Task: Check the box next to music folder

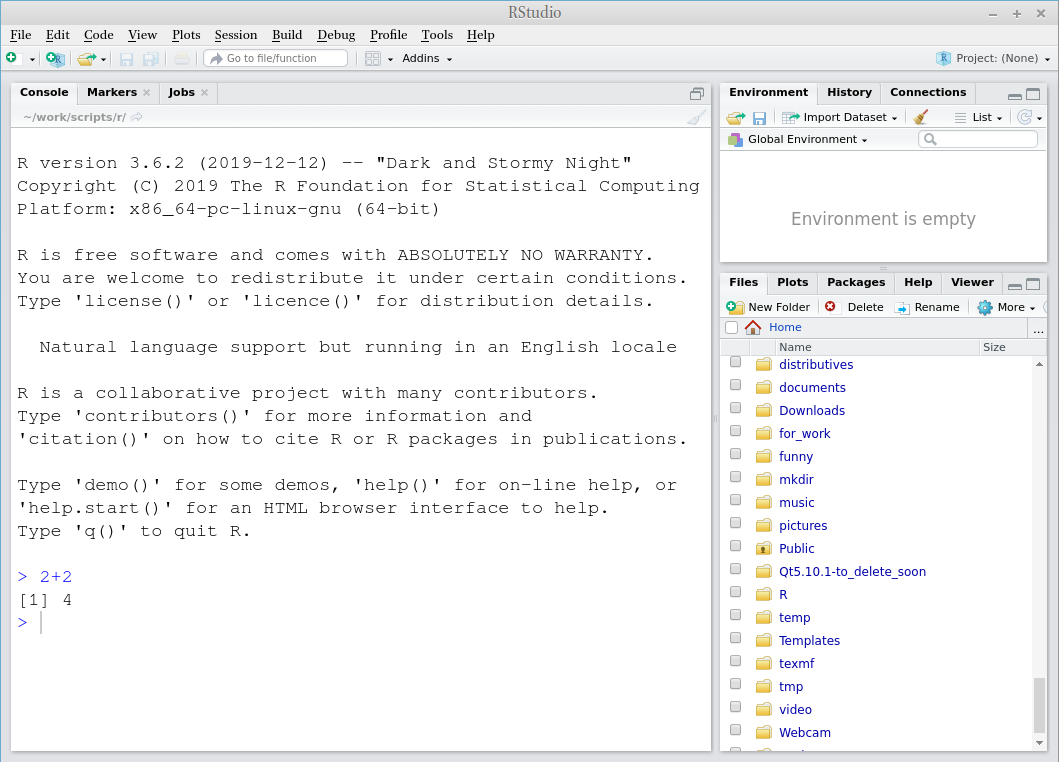Action: [x=735, y=500]
